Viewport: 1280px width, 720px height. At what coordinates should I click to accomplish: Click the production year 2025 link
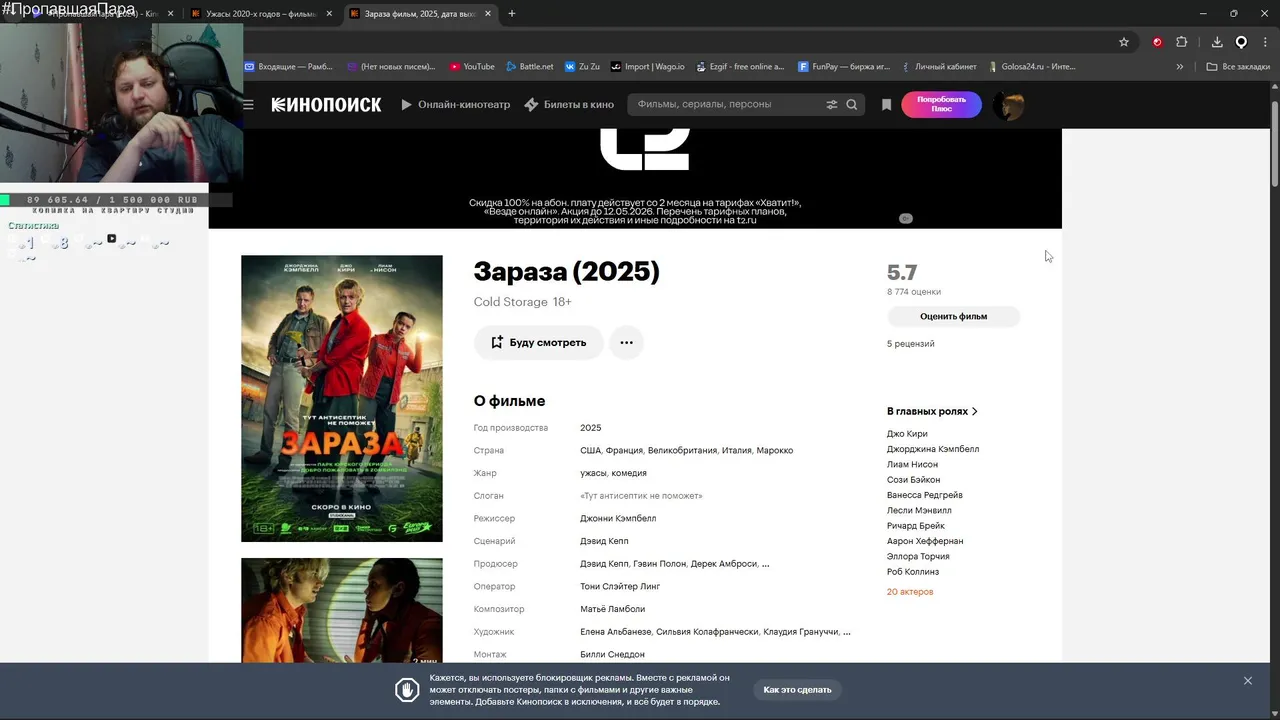(x=591, y=428)
